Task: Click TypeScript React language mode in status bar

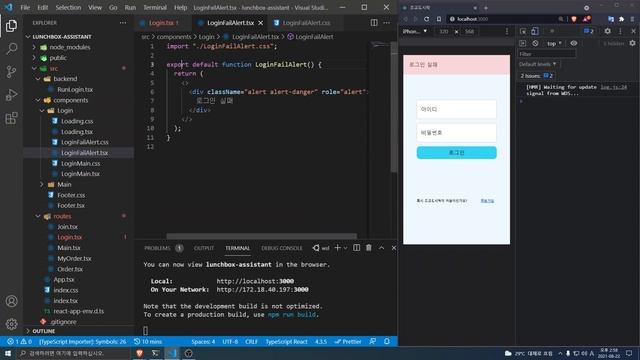Action: coord(287,342)
